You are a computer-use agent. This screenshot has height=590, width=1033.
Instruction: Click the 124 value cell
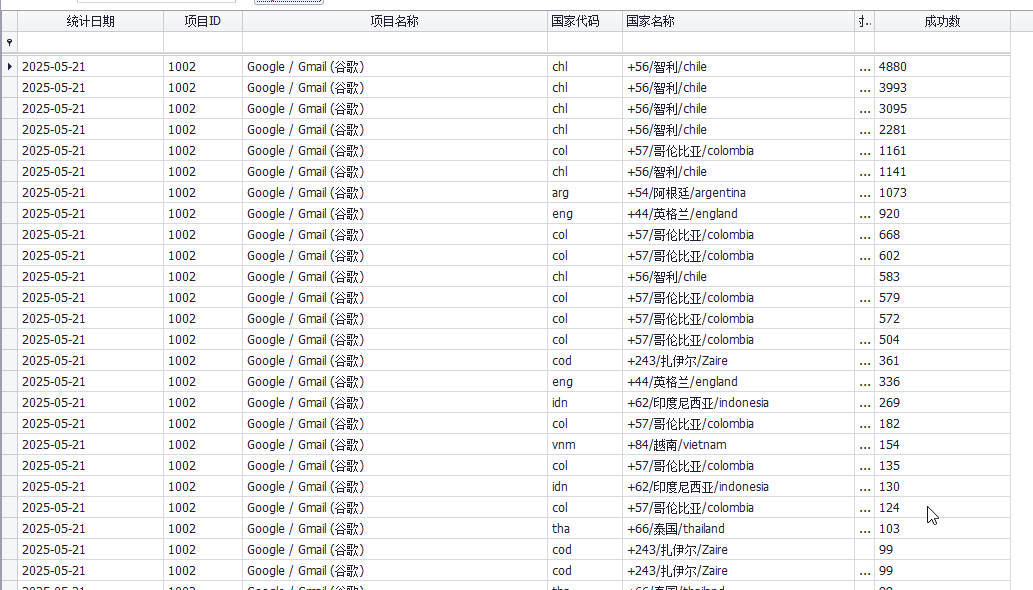tap(942, 508)
